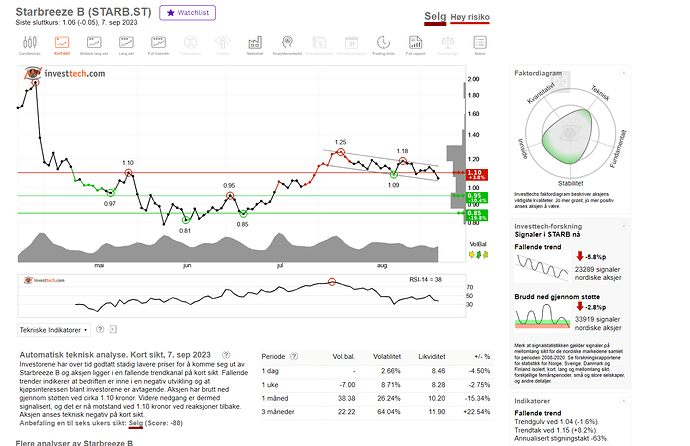
Task: Click the RSI peak circle marker
Action: click(x=332, y=282)
